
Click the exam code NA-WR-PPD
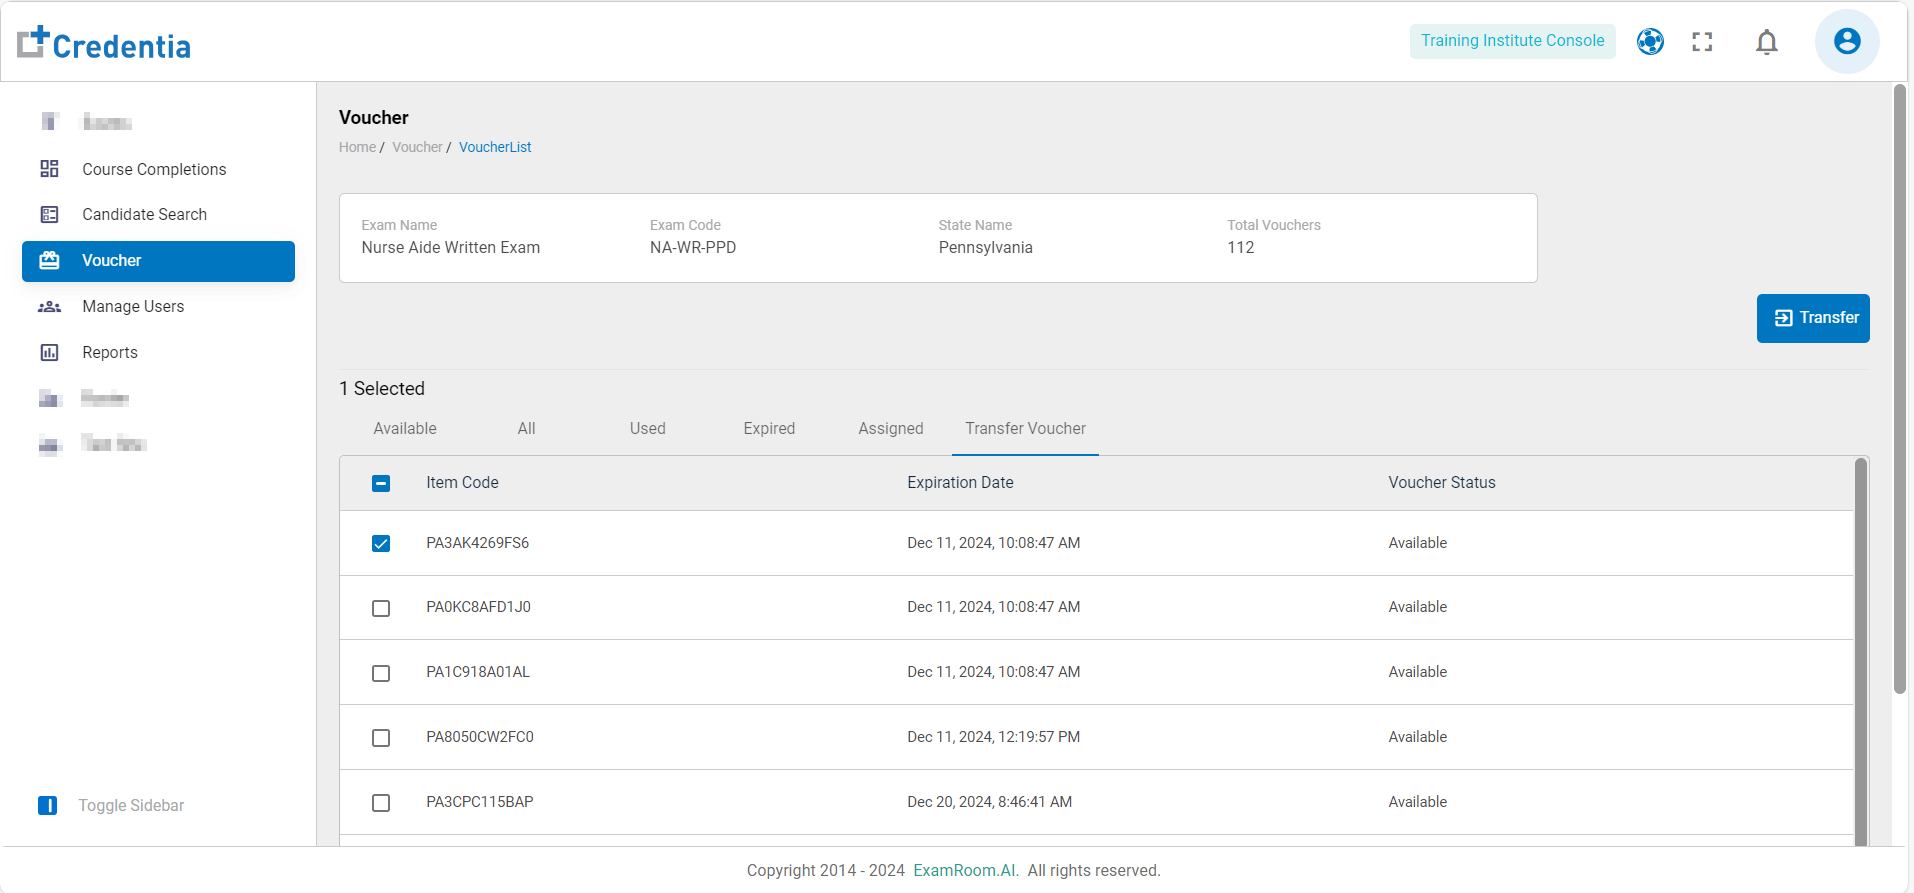tap(693, 248)
